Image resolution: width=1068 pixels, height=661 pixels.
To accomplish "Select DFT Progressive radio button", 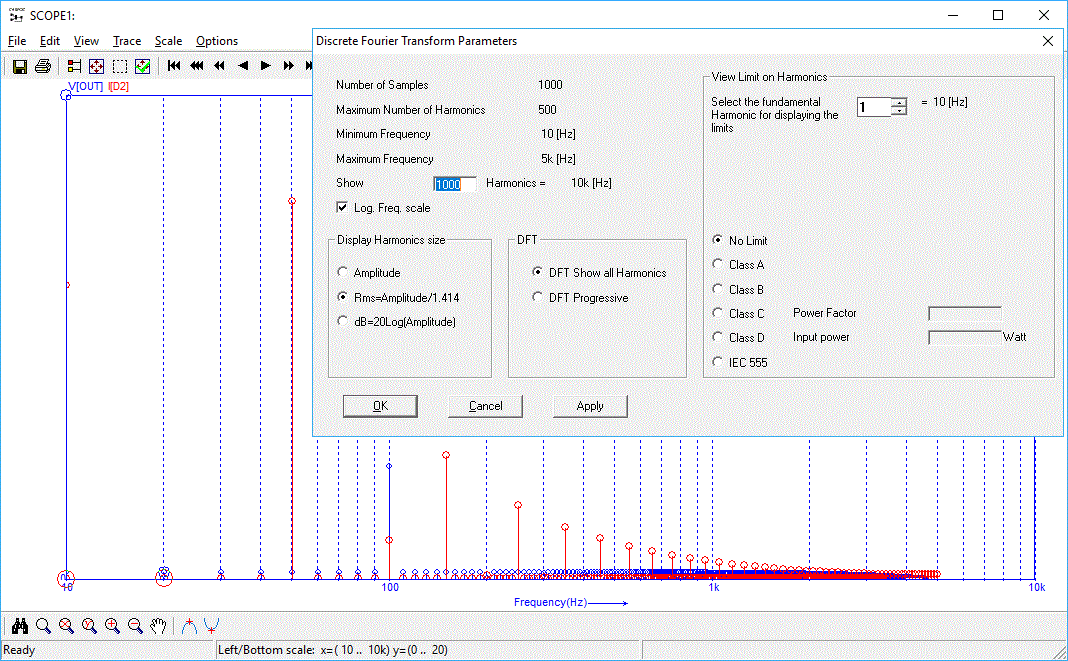I will click(x=537, y=297).
